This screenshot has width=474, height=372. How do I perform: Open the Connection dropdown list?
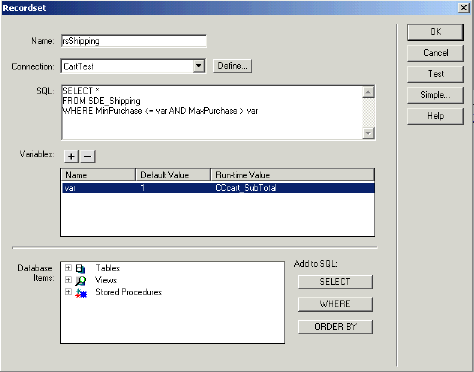tap(198, 66)
